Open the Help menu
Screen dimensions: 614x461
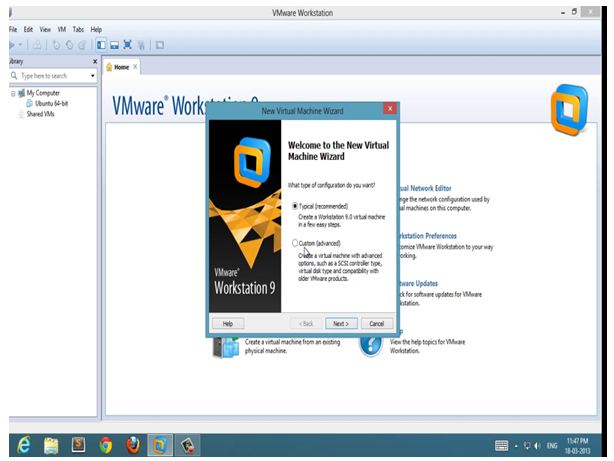point(96,29)
